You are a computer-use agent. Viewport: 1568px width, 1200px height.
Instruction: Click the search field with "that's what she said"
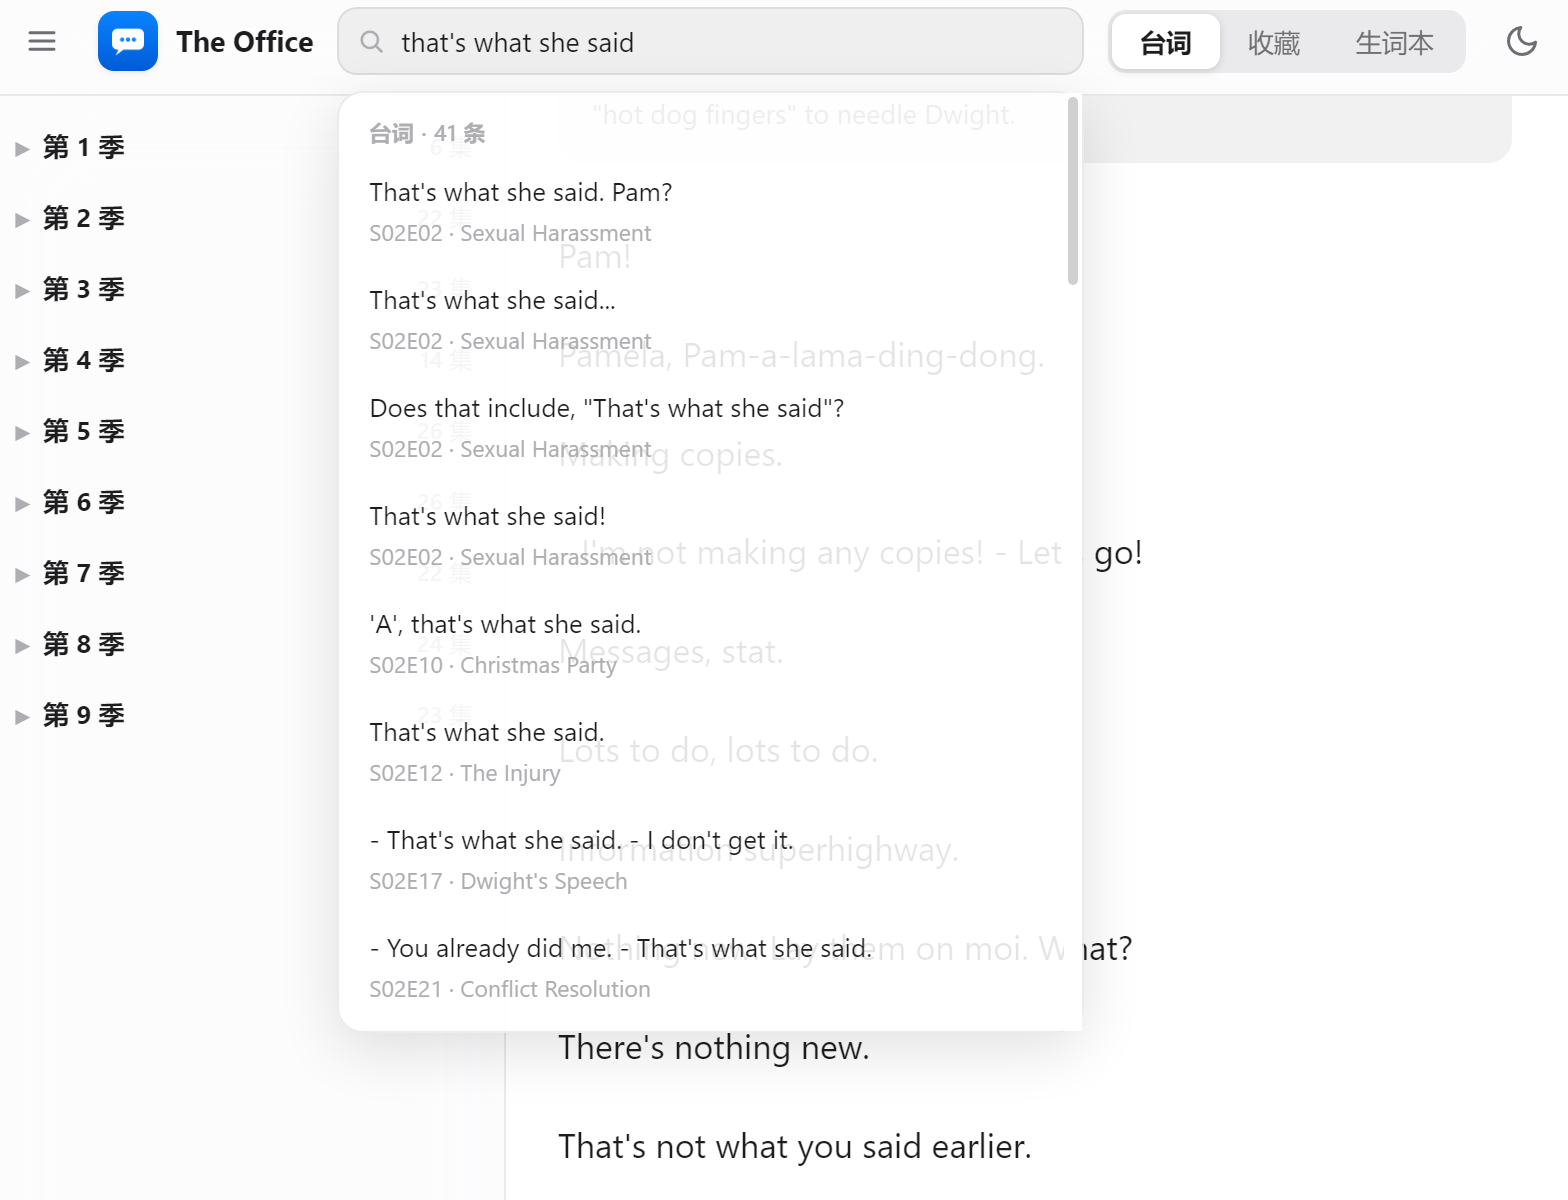click(710, 42)
